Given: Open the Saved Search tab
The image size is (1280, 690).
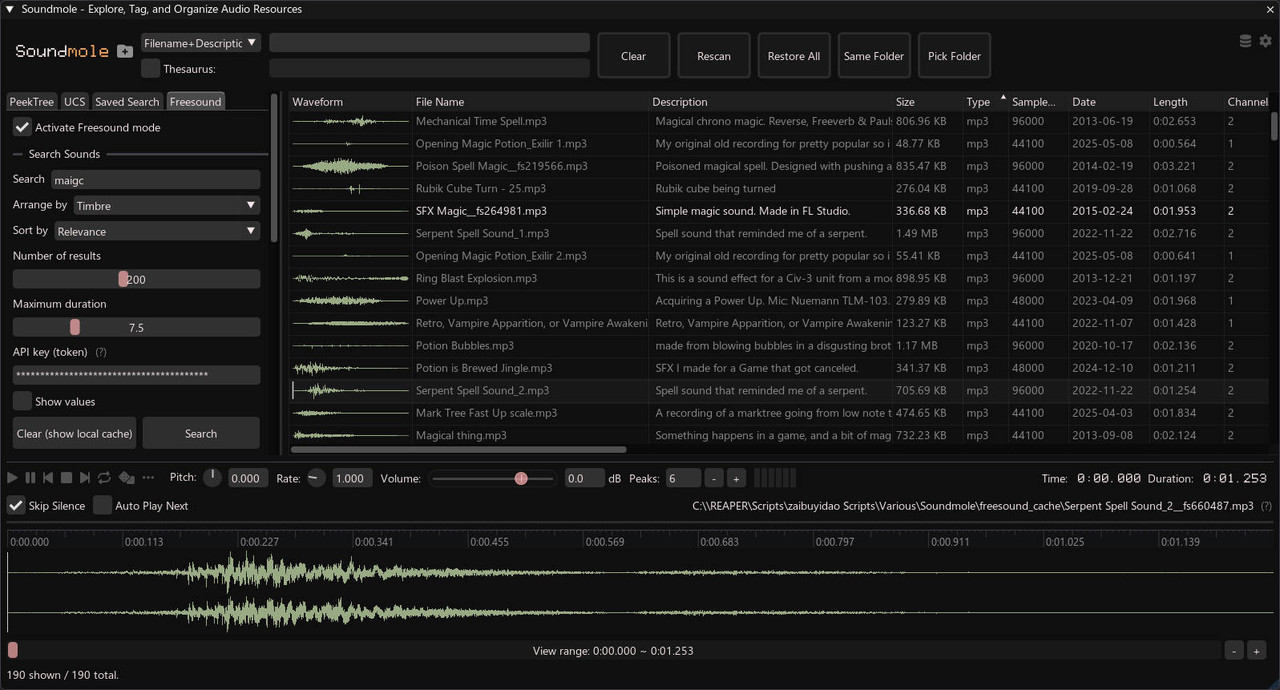Looking at the screenshot, I should click(x=127, y=102).
